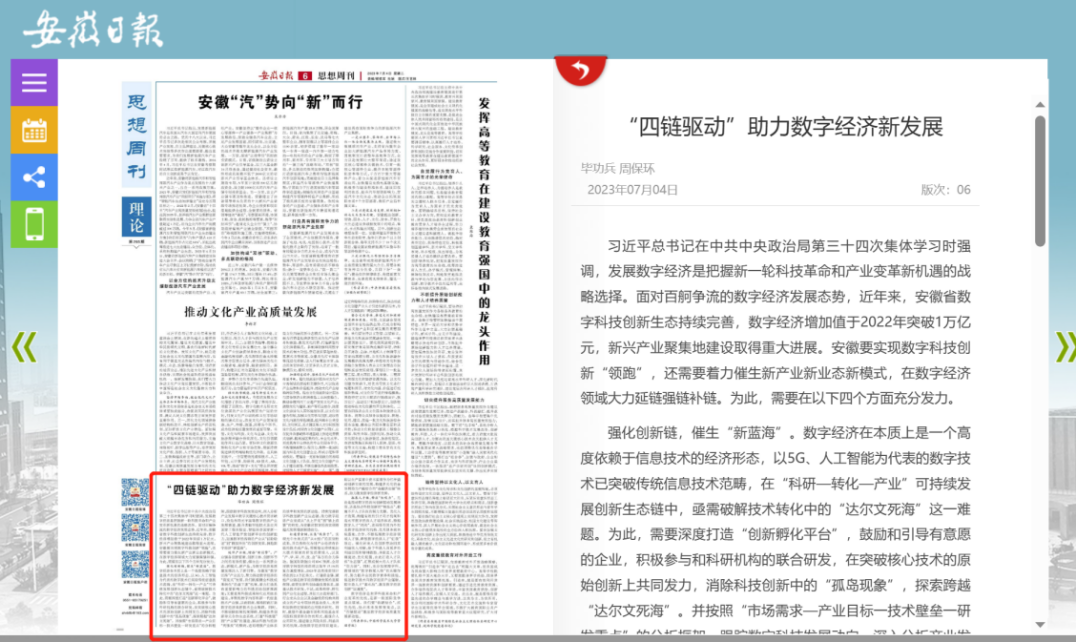Screen dimensions: 1076x642
Task: Open the hamburger menu in the sidebar
Action: pyautogui.click(x=34, y=82)
